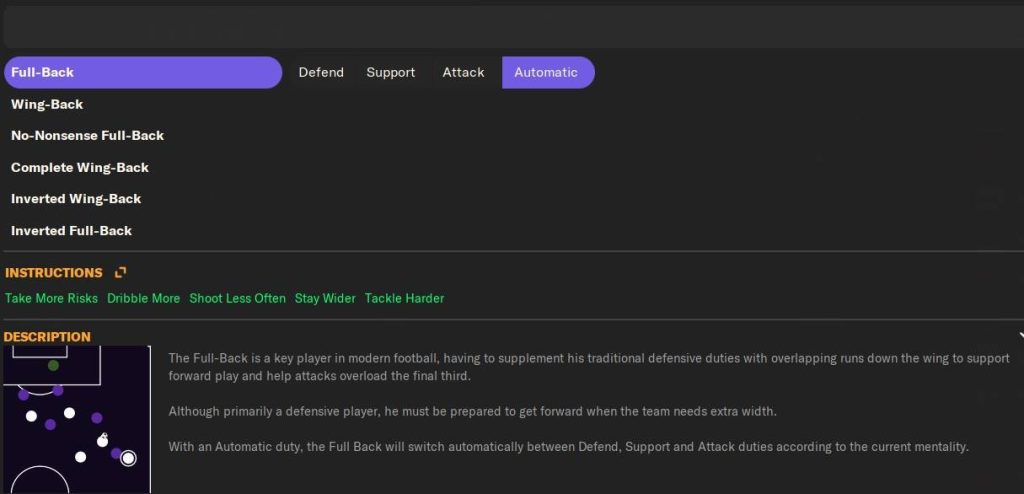1024x494 pixels.
Task: Click the INSTRUCTIONS section header
Action: (x=53, y=272)
